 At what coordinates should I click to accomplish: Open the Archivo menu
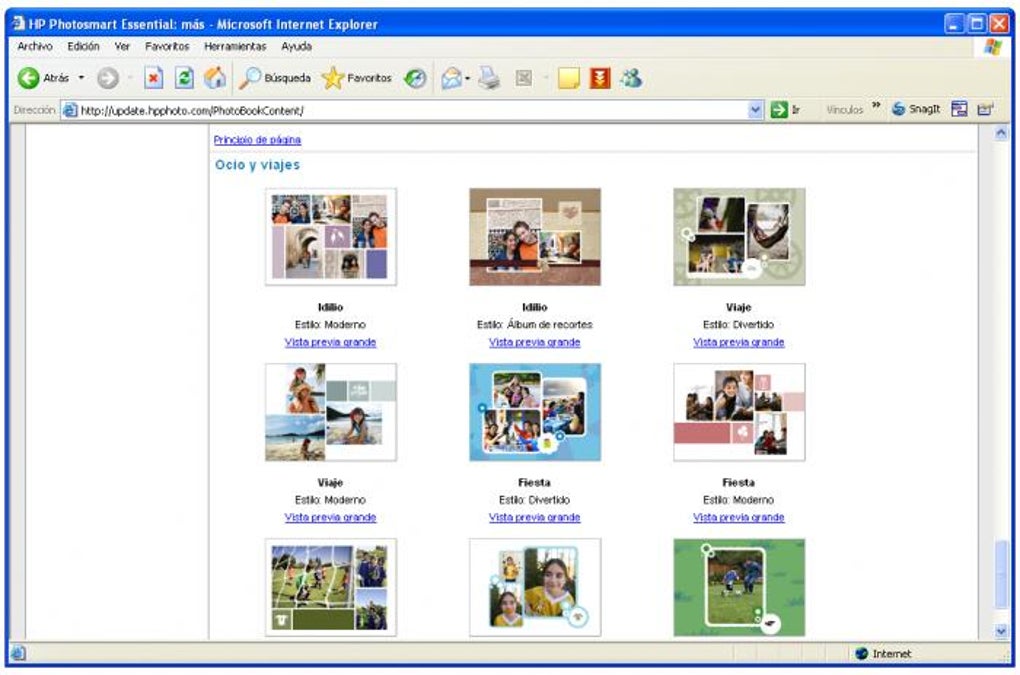[x=35, y=46]
